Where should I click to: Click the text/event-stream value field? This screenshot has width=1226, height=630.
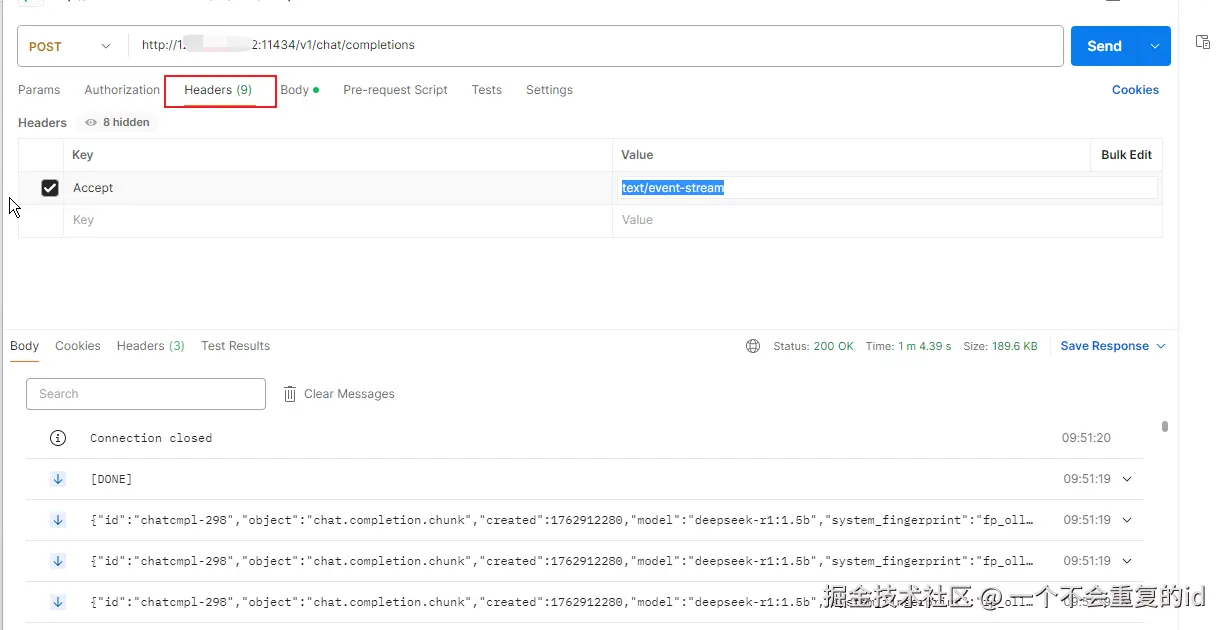click(x=888, y=188)
